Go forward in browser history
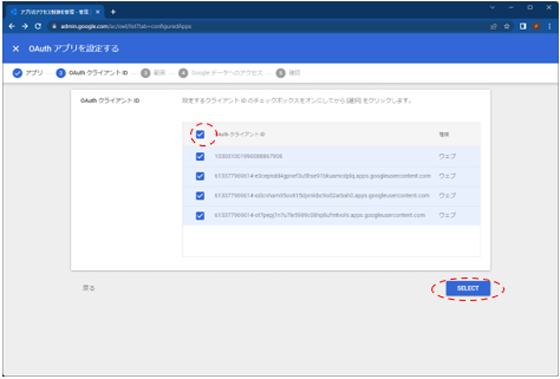Screen dimensions: 560x379 coord(25,26)
